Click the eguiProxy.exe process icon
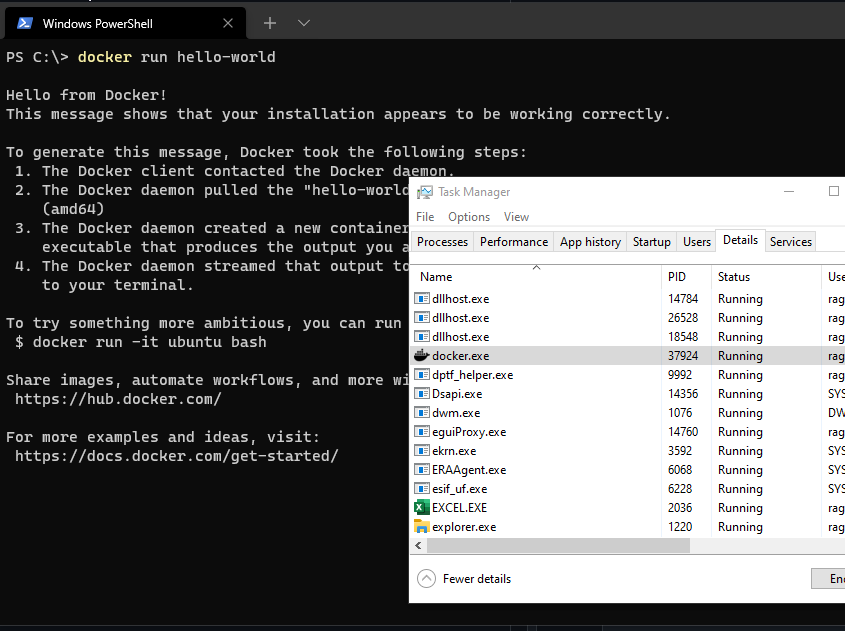 [421, 432]
